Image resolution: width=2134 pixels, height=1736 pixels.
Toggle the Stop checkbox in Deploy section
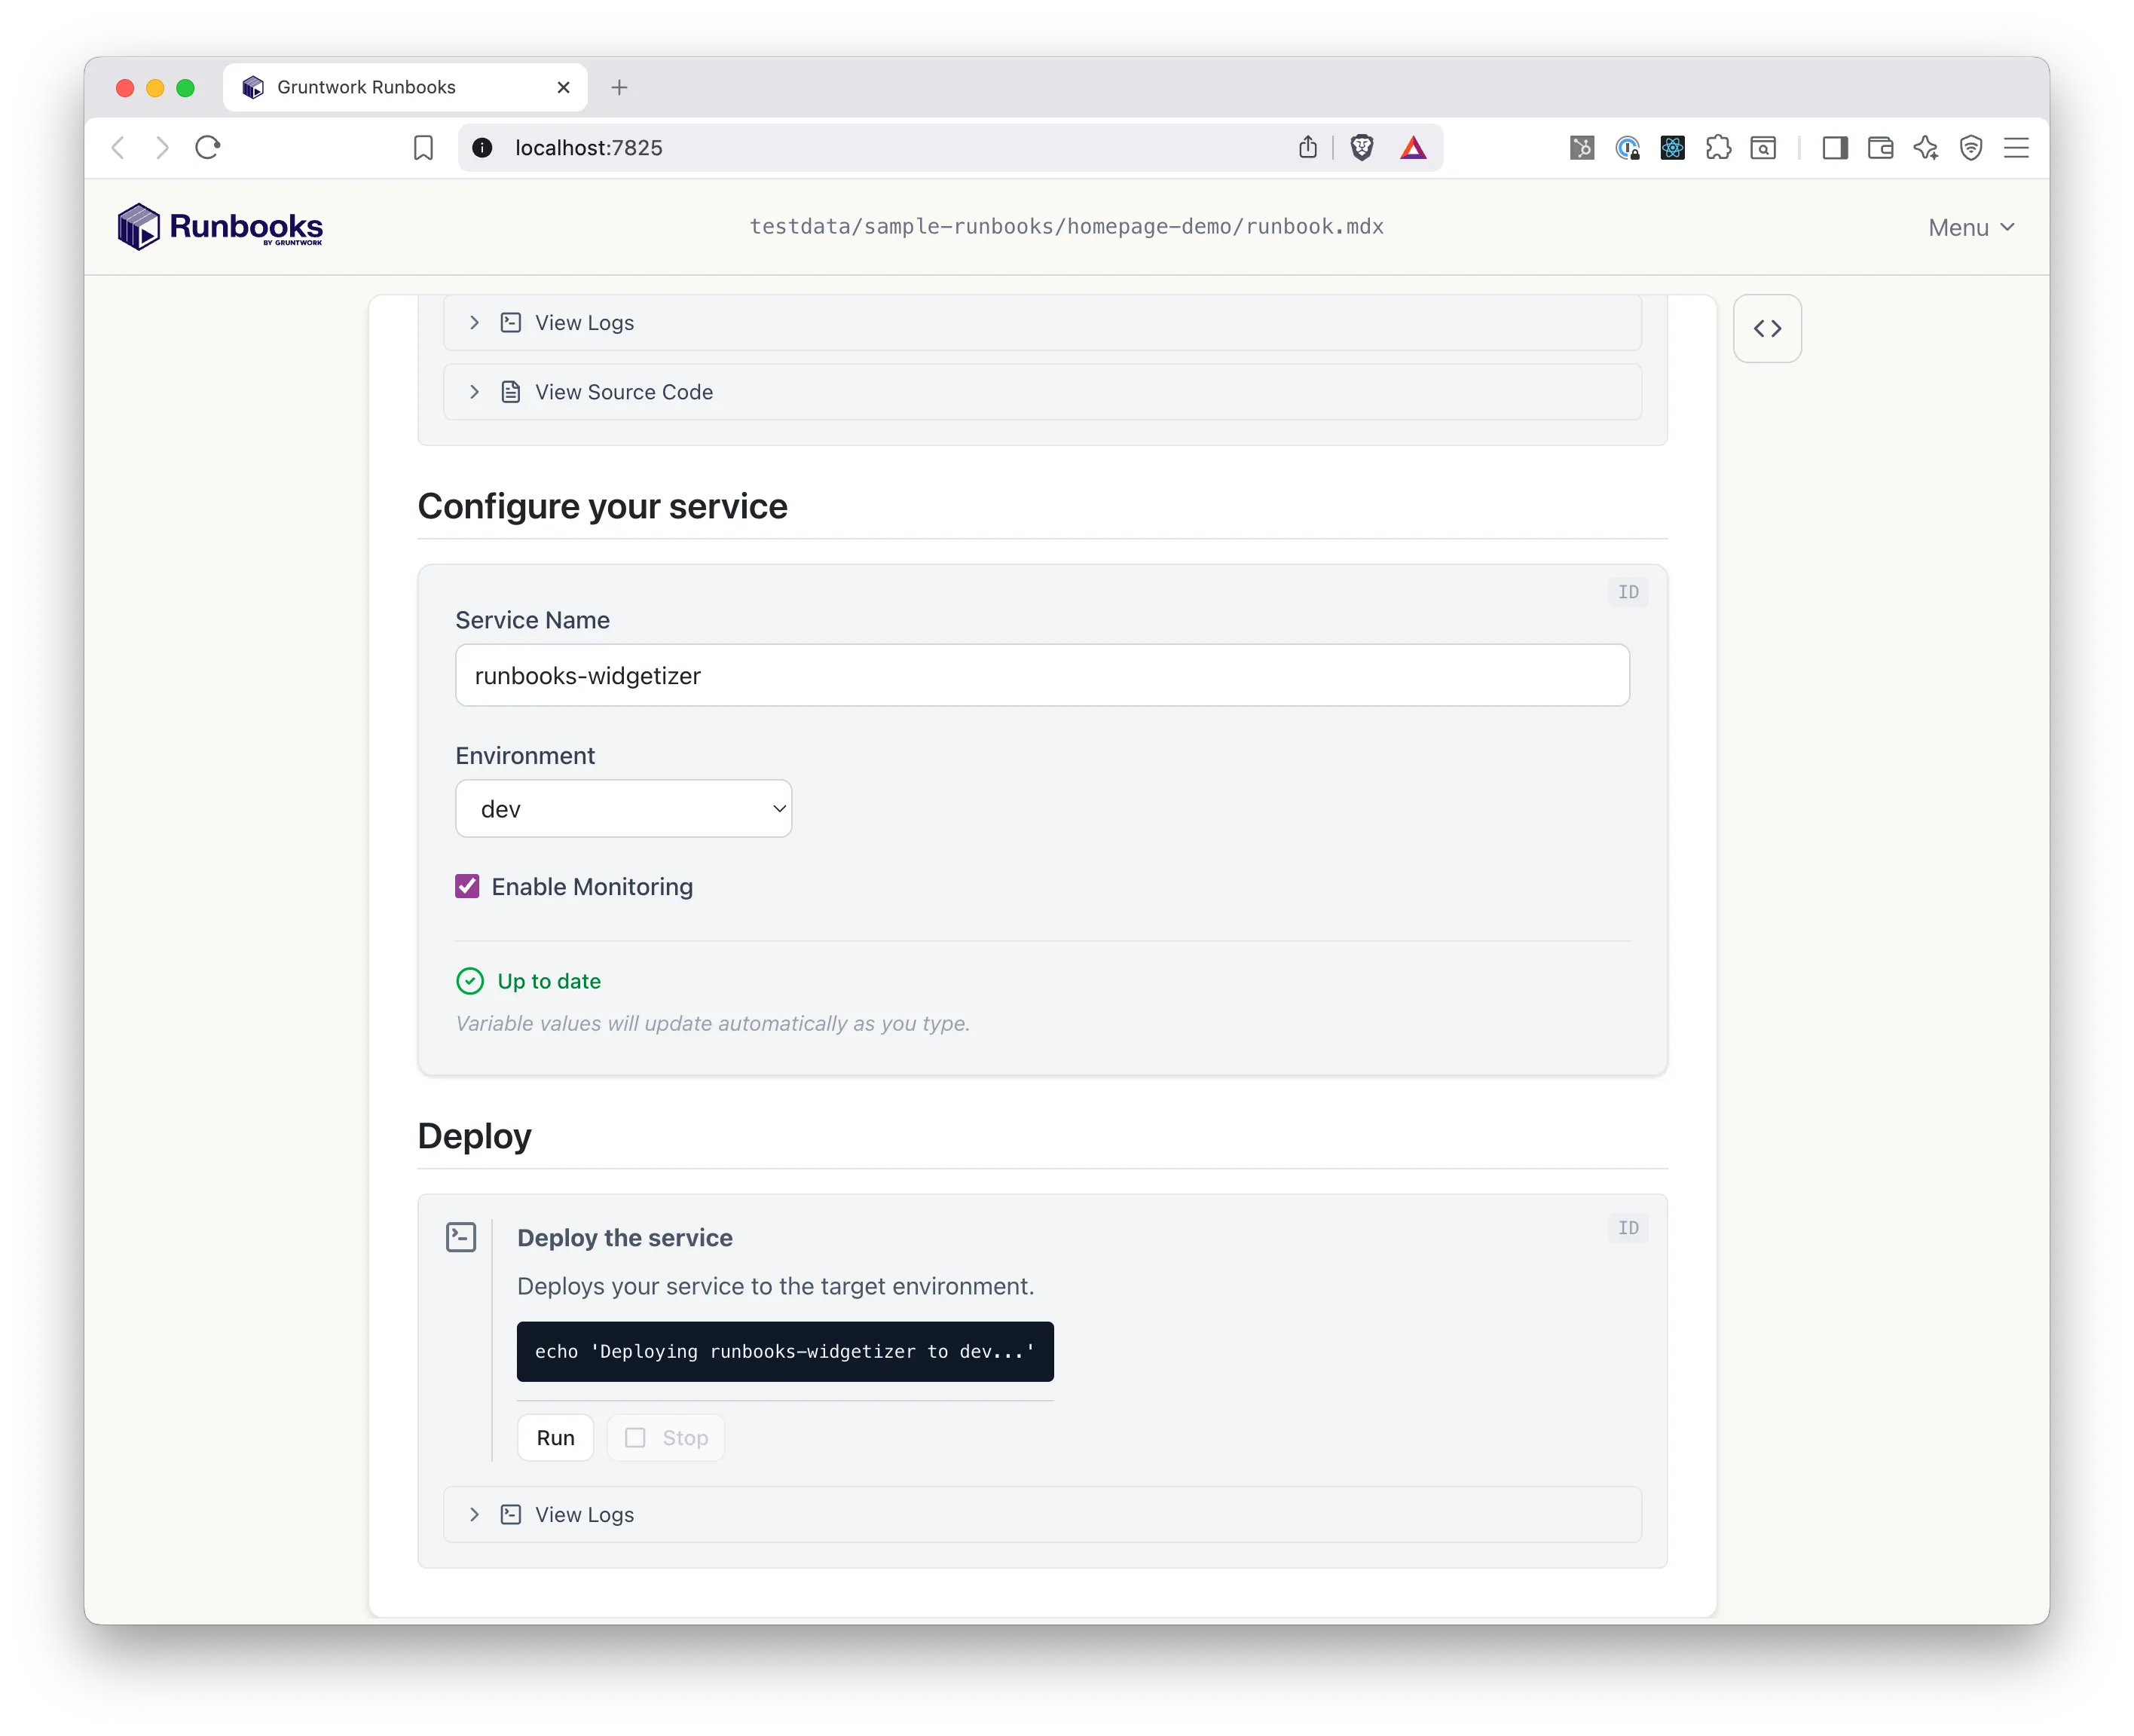pyautogui.click(x=637, y=1437)
